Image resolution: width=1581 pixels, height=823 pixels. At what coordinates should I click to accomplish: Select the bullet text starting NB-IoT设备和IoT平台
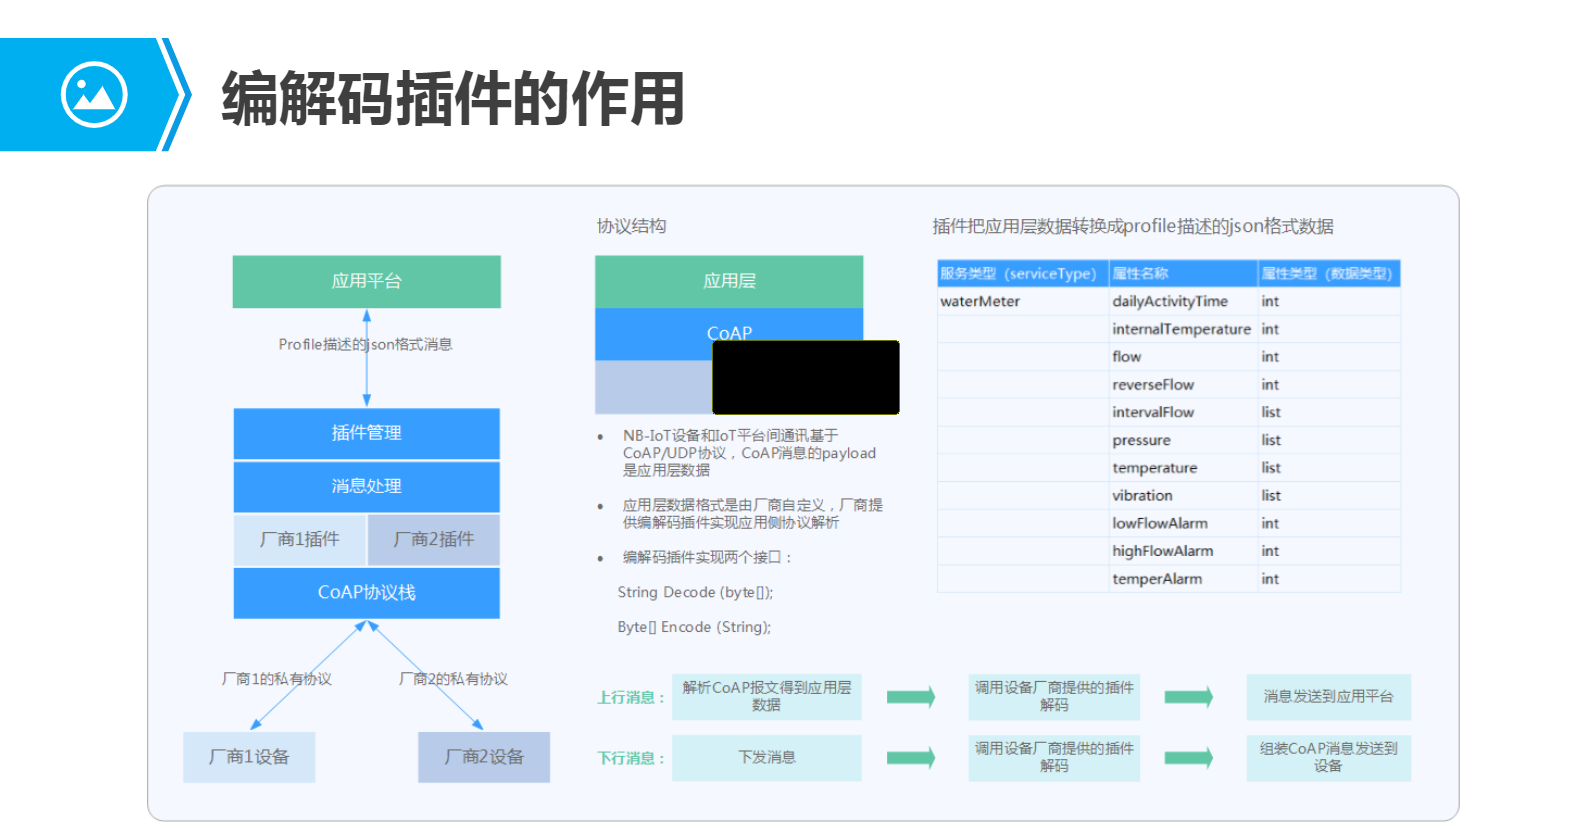click(x=749, y=453)
